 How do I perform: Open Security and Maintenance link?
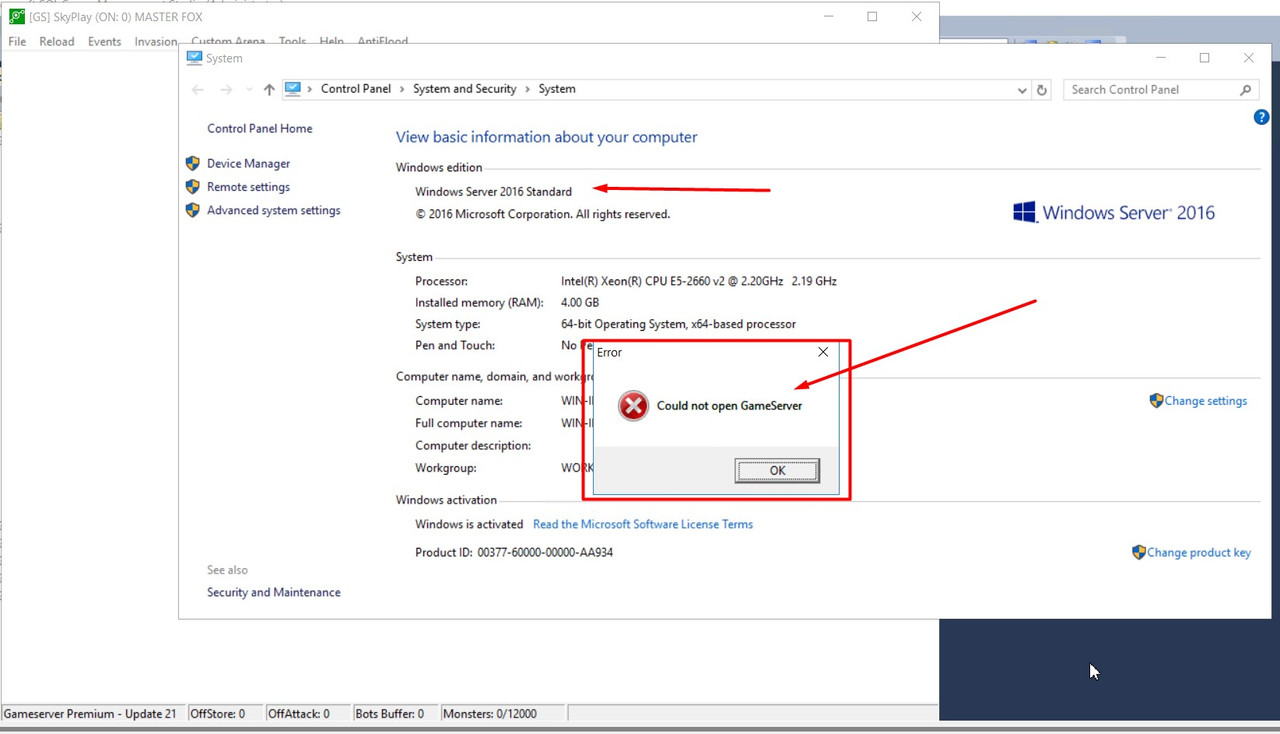[274, 593]
